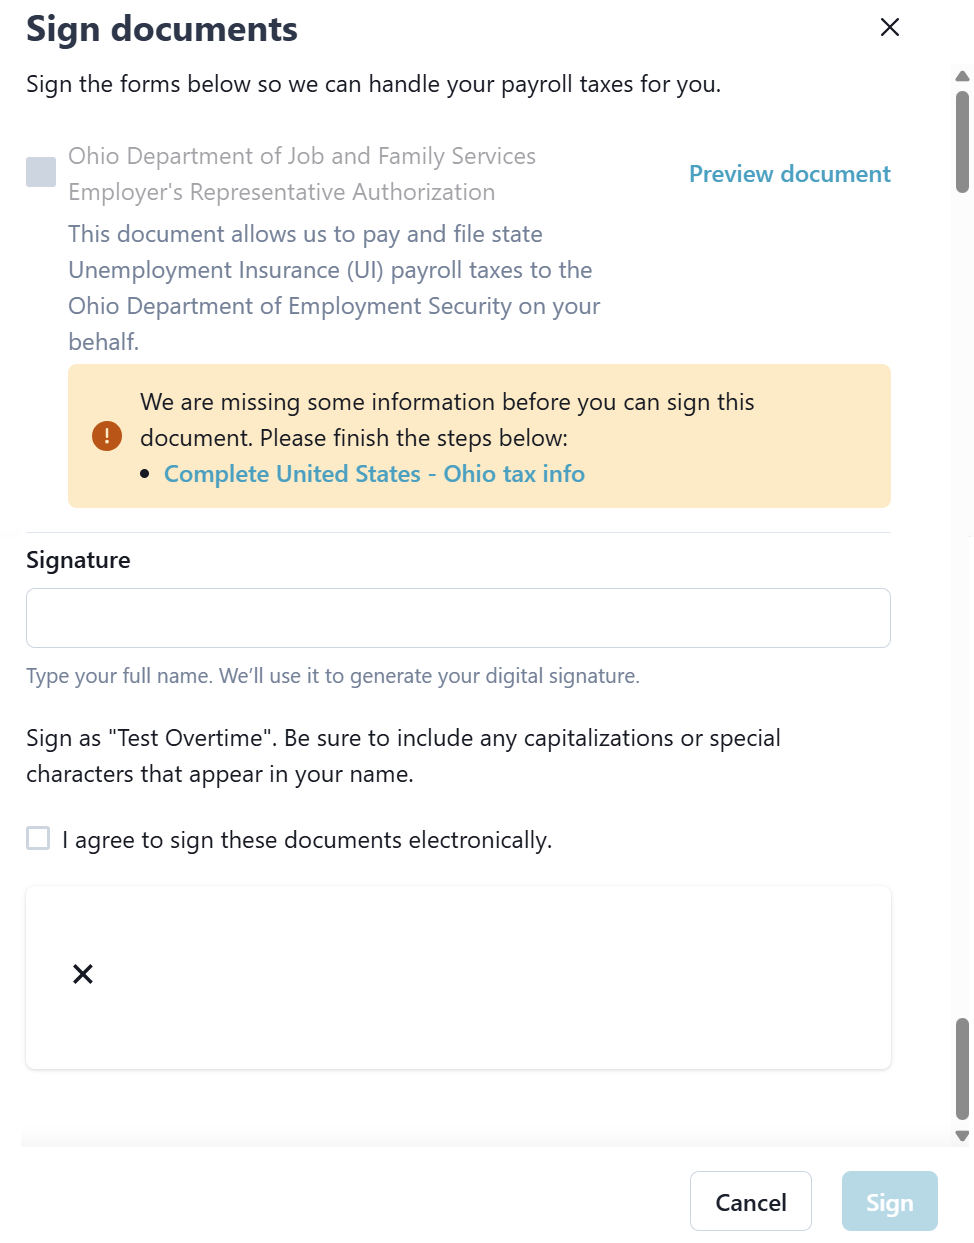Click the upper scrollbar thumb
Image resolution: width=974 pixels, height=1243 pixels.
(962, 141)
